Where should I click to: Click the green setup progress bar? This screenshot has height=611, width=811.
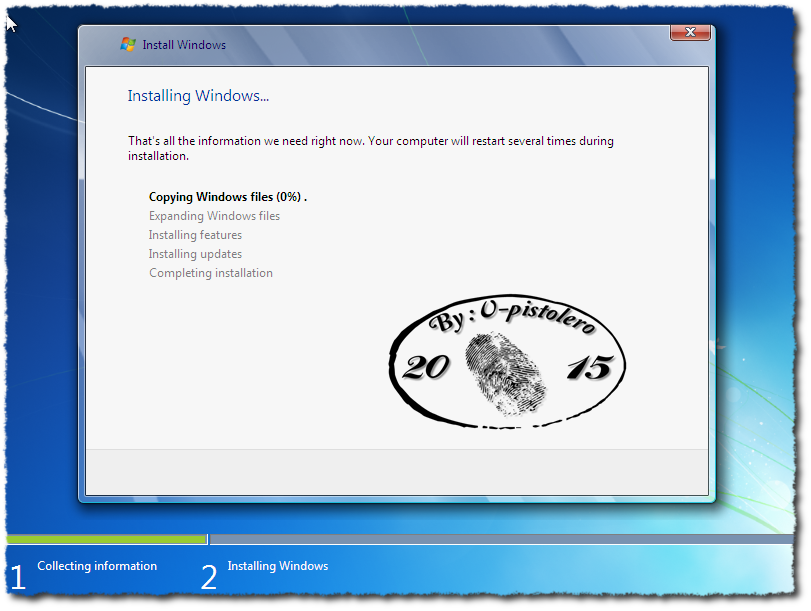click(107, 540)
